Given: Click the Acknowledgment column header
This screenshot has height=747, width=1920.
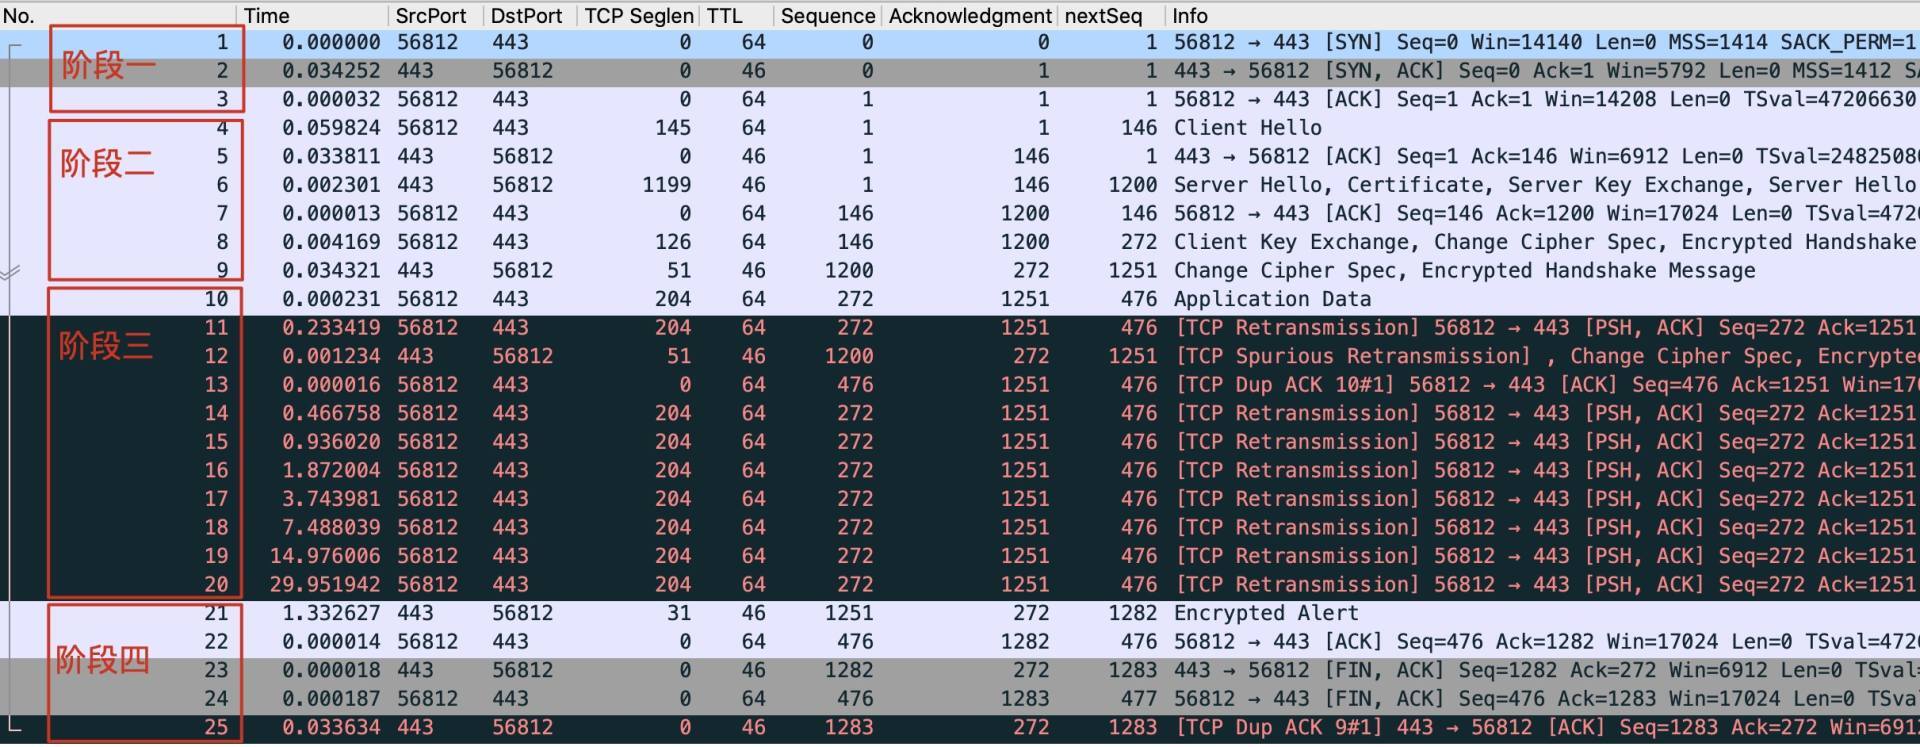Looking at the screenshot, I should (x=970, y=16).
